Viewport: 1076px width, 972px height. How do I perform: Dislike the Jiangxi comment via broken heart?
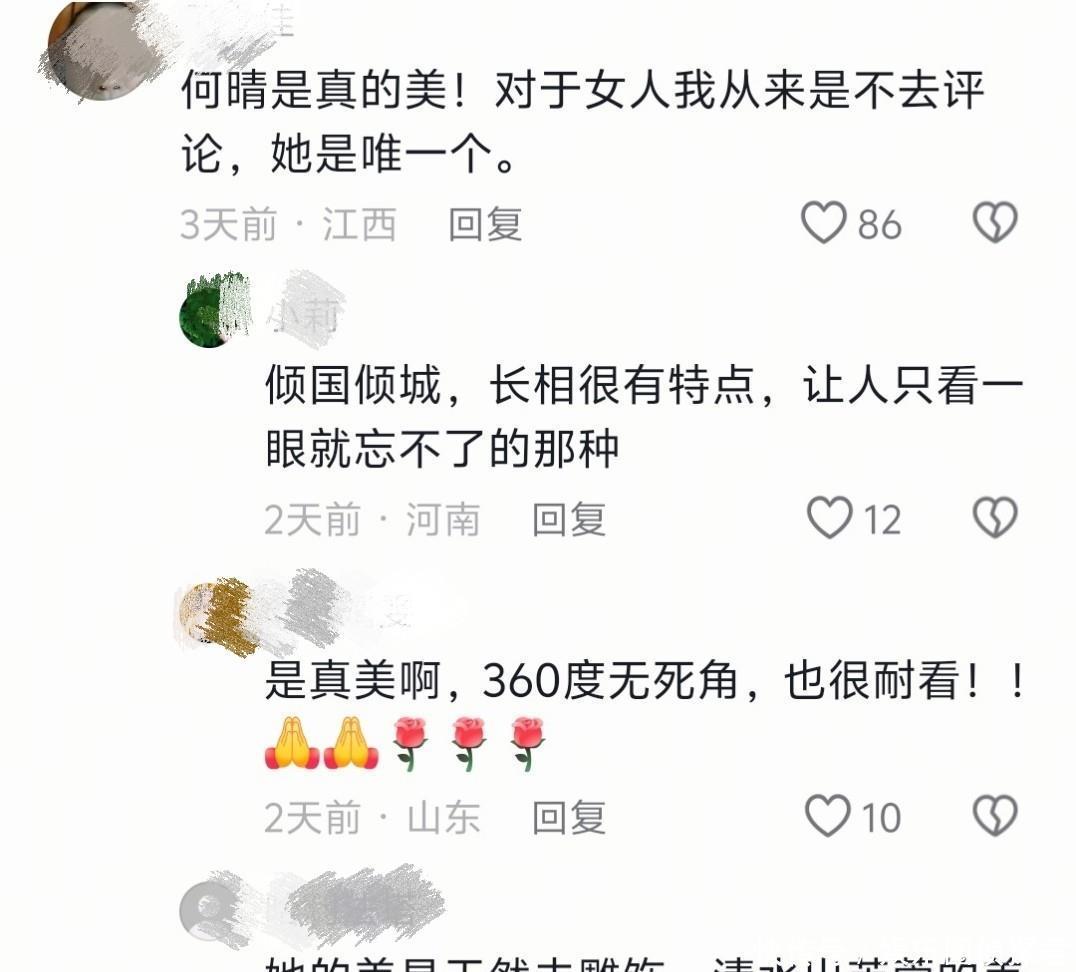point(995,222)
